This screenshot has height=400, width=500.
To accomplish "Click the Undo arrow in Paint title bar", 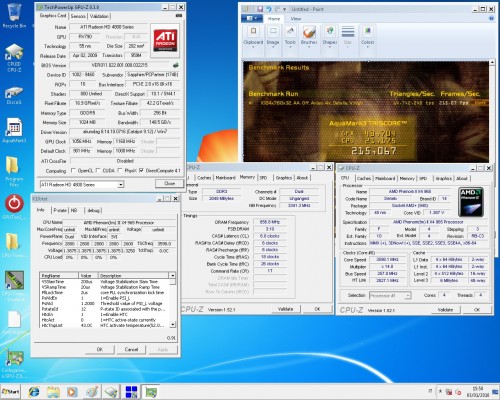I will (269, 9).
